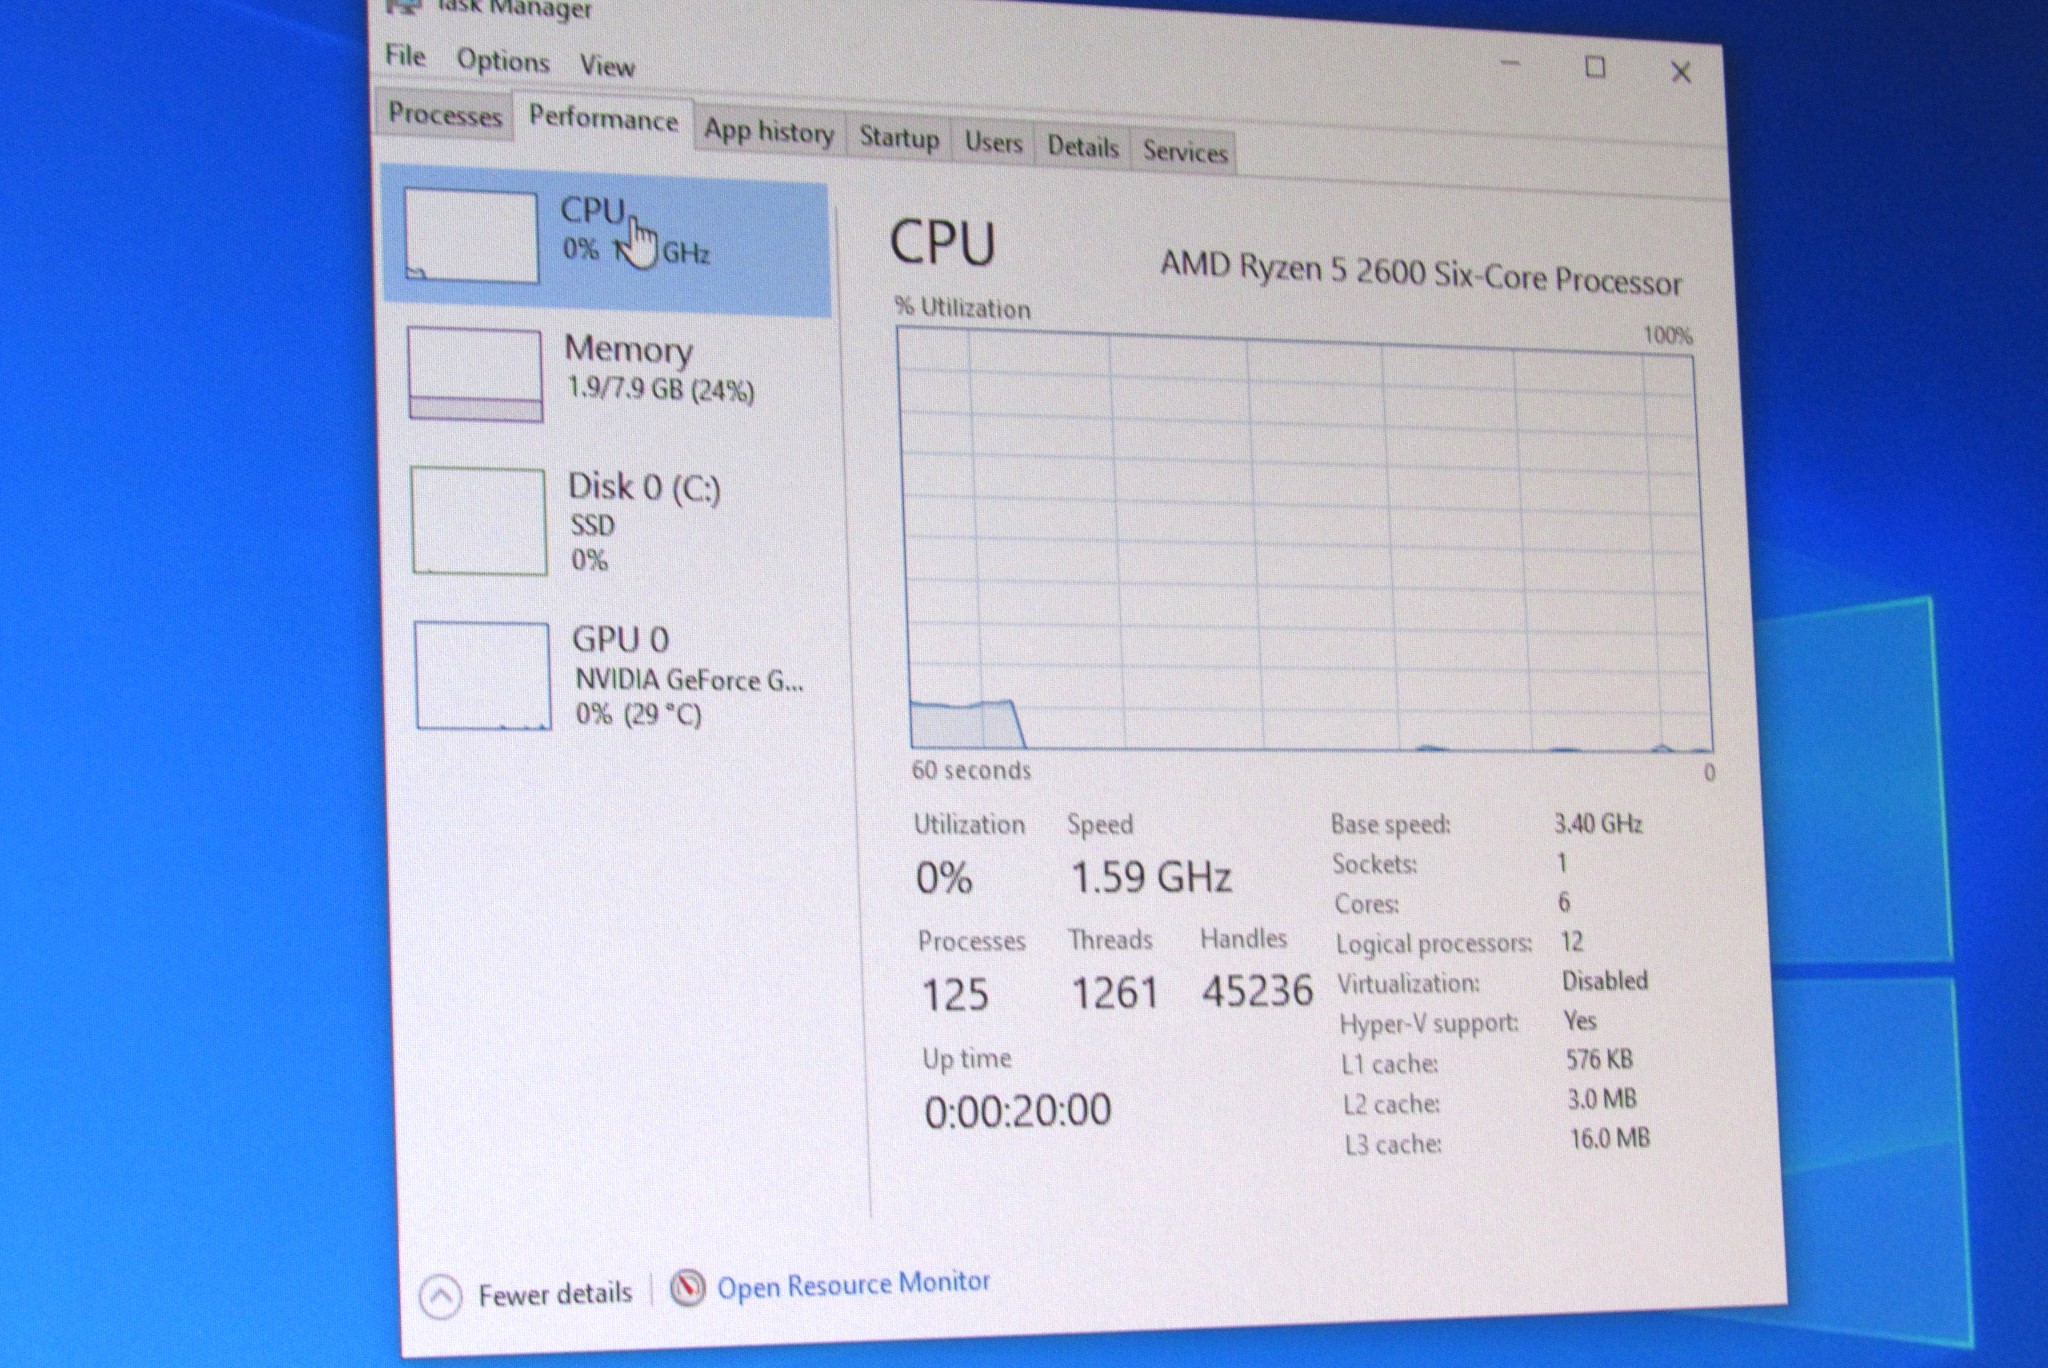Select the Memory mini graph thumbnail
Image resolution: width=2048 pixels, height=1368 pixels.
[475, 375]
